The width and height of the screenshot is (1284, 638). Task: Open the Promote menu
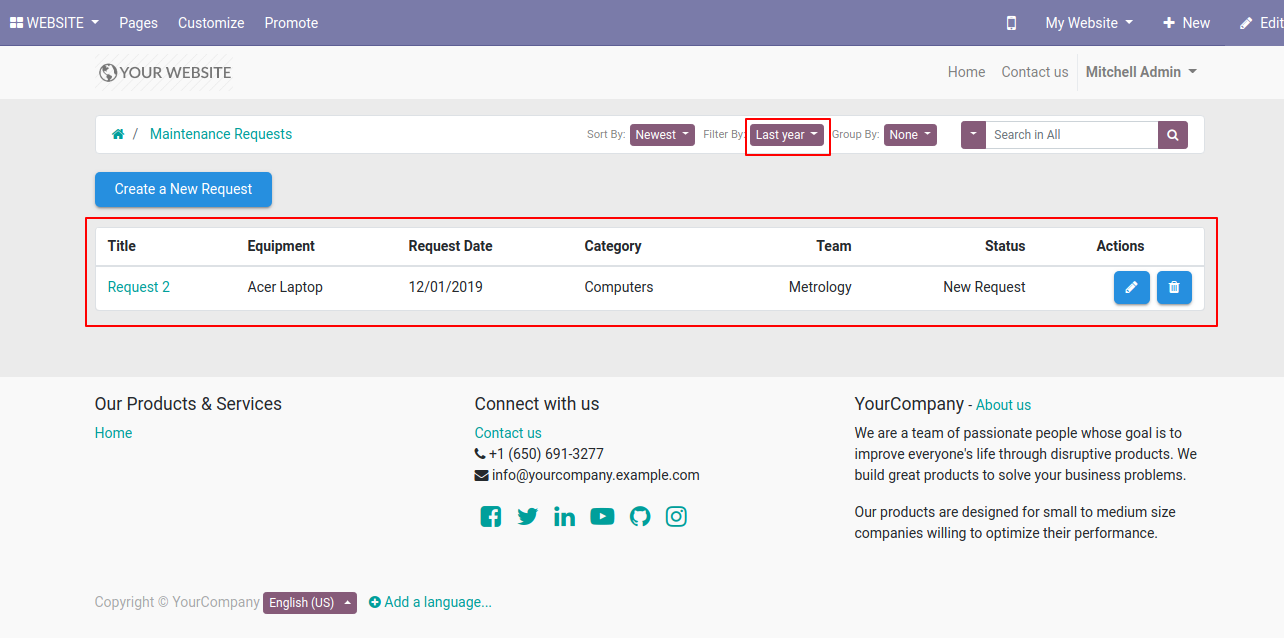coord(291,23)
